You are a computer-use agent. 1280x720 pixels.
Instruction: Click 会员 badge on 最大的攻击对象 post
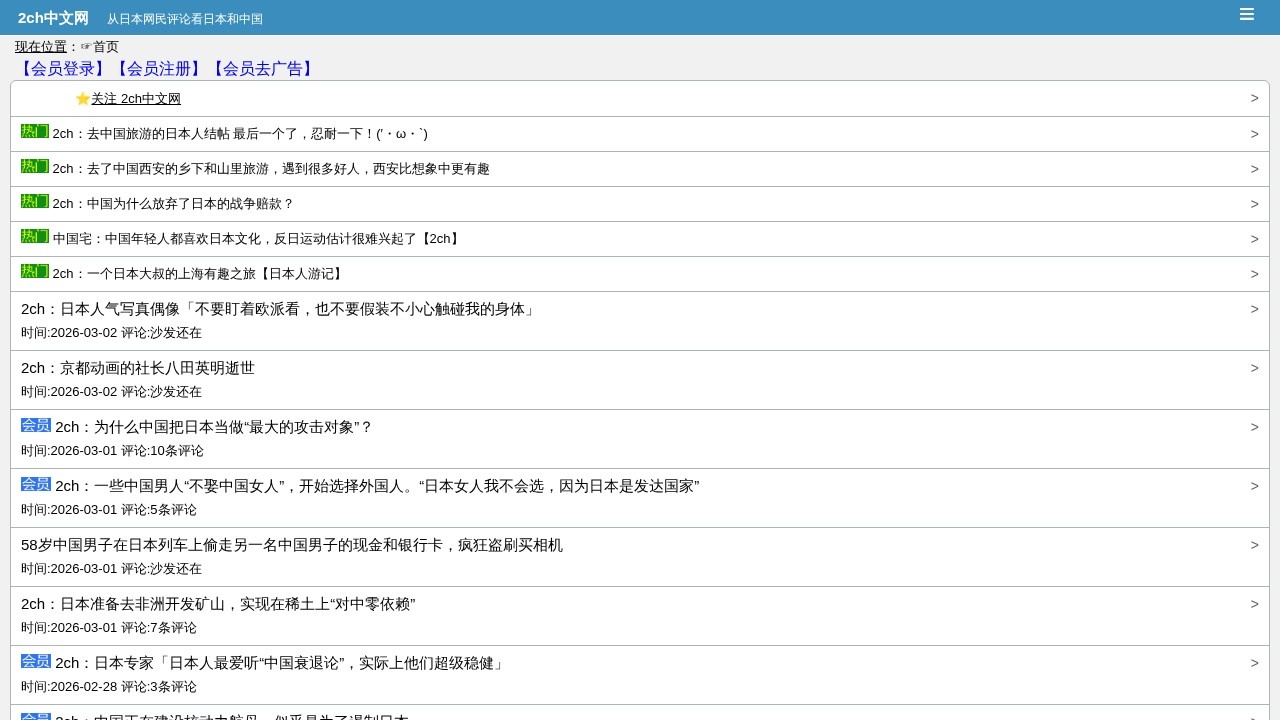36,426
